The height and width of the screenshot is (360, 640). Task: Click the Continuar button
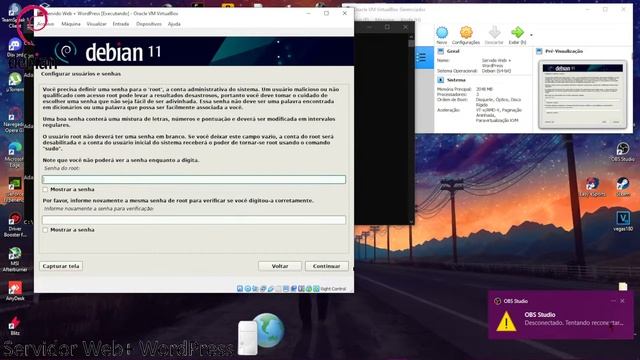point(327,266)
